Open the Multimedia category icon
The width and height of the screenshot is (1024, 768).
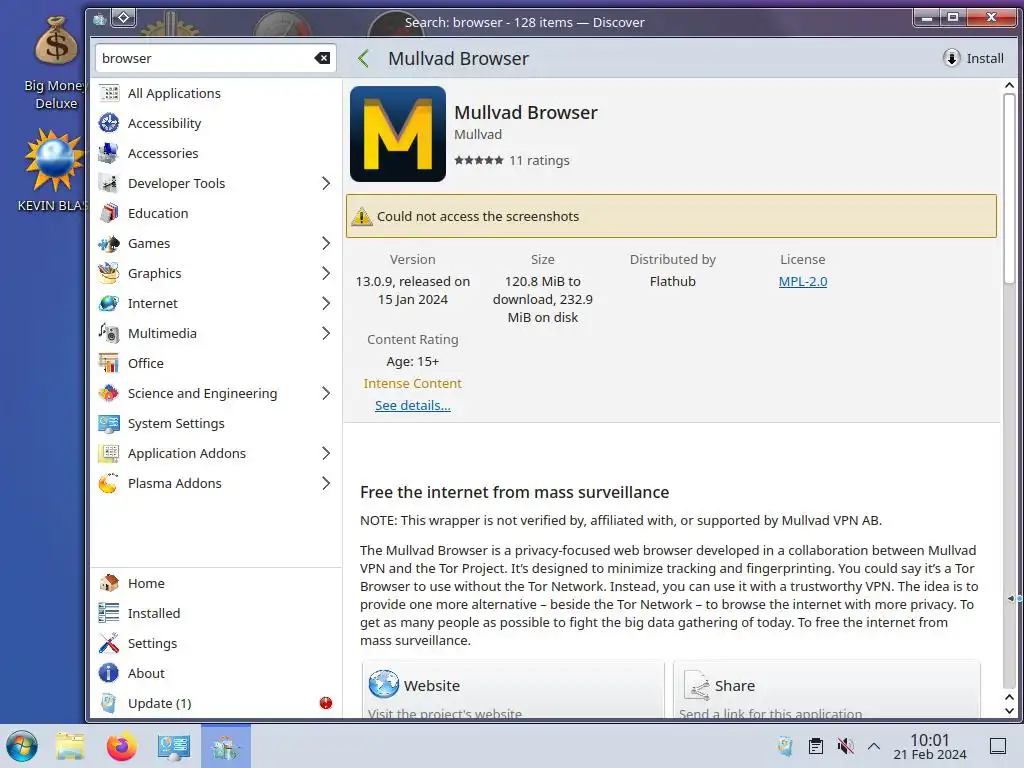tap(109, 334)
